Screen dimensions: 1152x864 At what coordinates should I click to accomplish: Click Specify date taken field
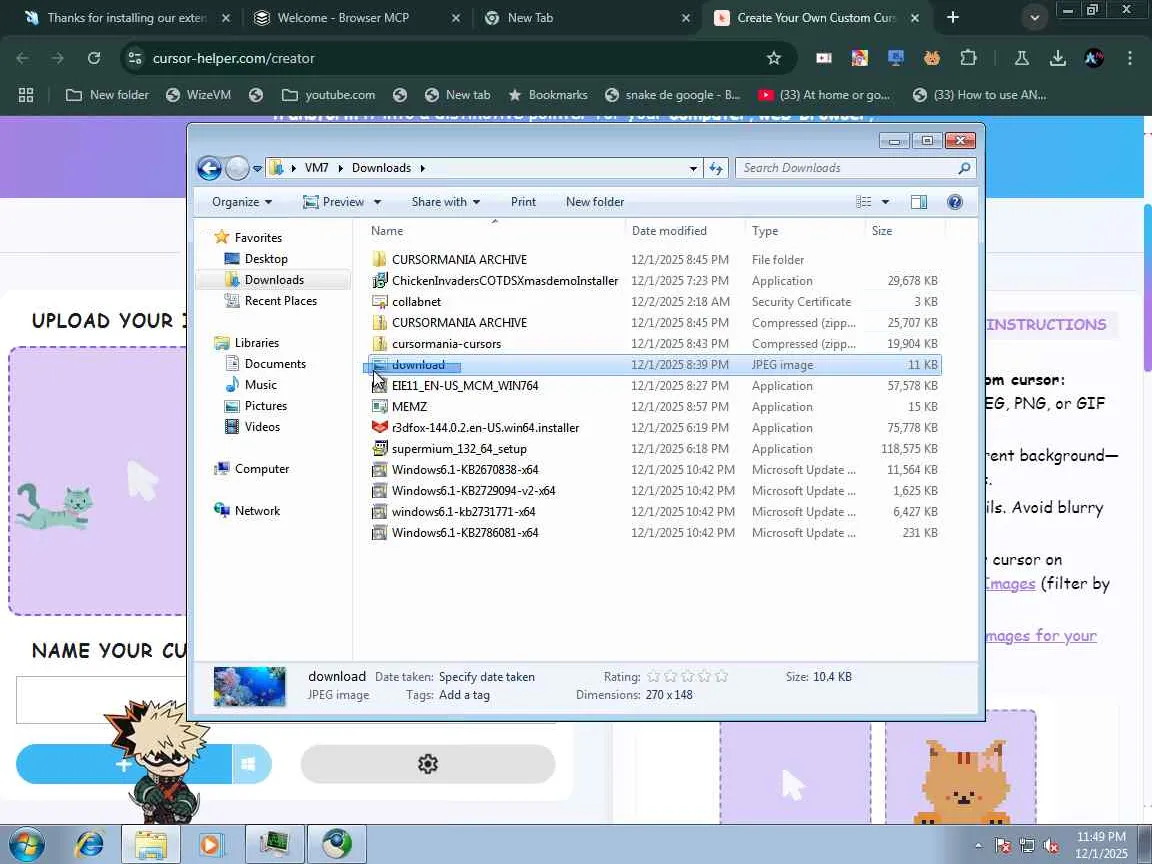pos(486,677)
